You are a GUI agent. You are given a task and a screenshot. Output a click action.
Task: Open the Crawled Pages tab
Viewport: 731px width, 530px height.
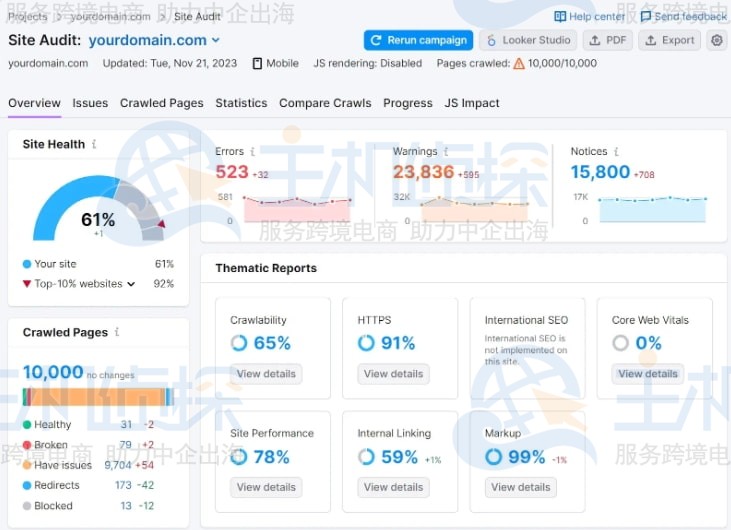pyautogui.click(x=161, y=103)
